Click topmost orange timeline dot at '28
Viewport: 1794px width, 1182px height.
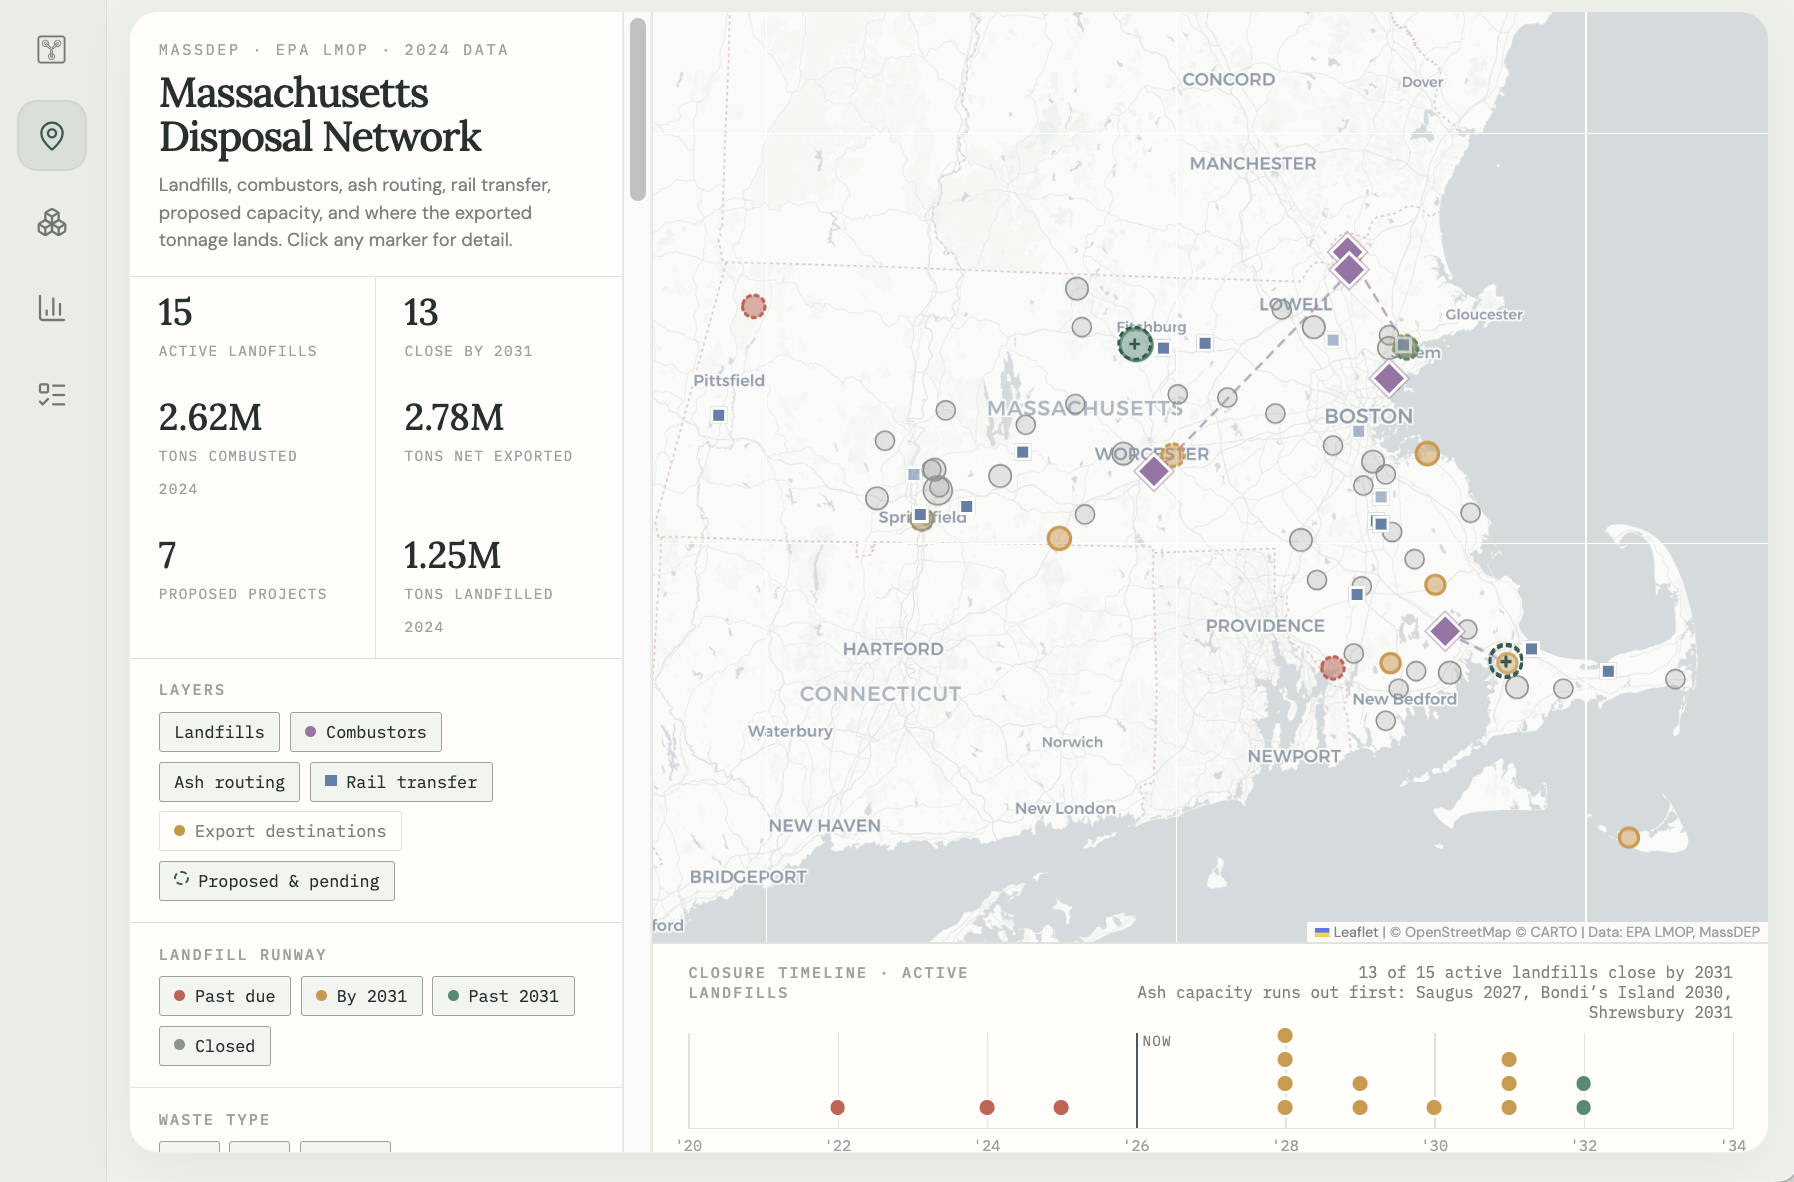(x=1285, y=1035)
